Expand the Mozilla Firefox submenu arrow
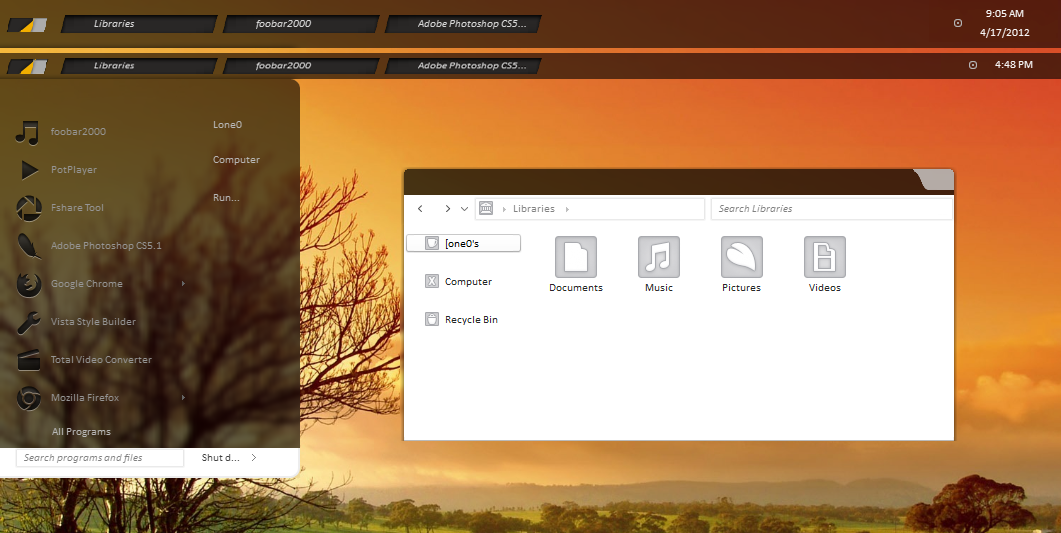 183,398
